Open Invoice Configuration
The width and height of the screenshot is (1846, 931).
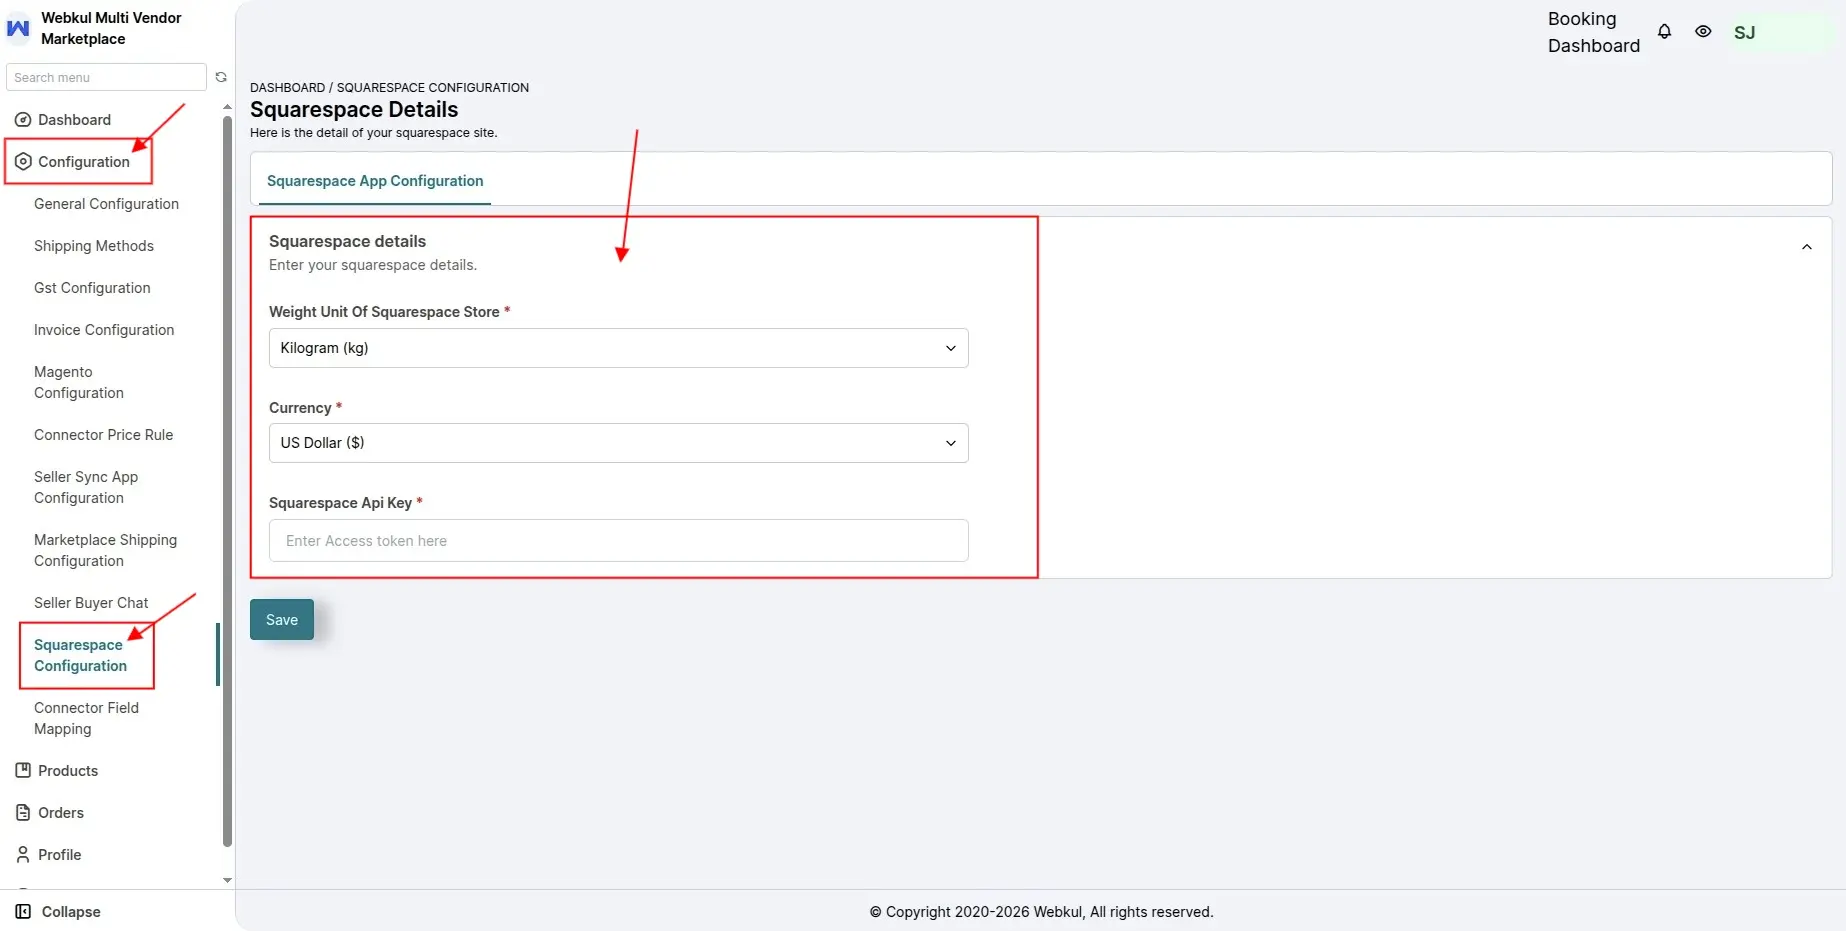pos(104,330)
